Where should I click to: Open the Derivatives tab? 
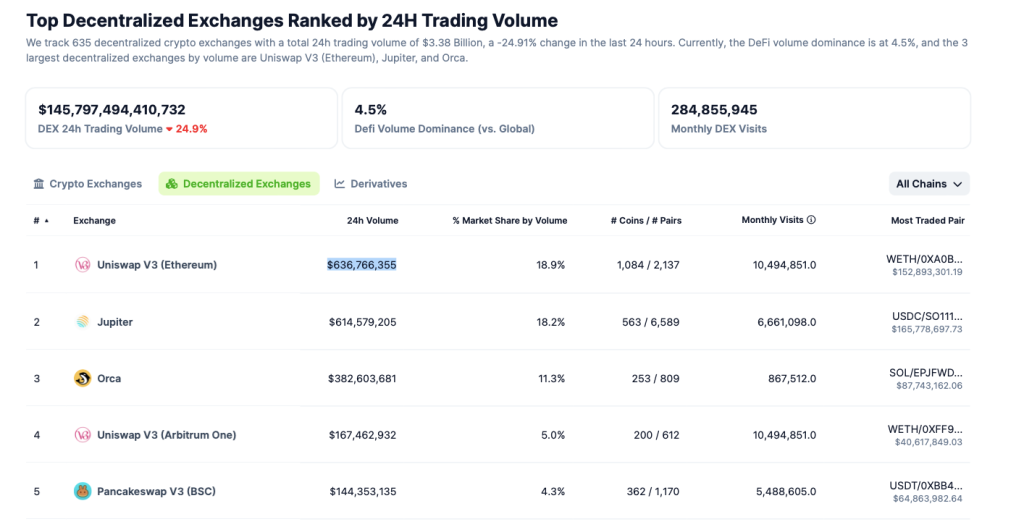(371, 184)
